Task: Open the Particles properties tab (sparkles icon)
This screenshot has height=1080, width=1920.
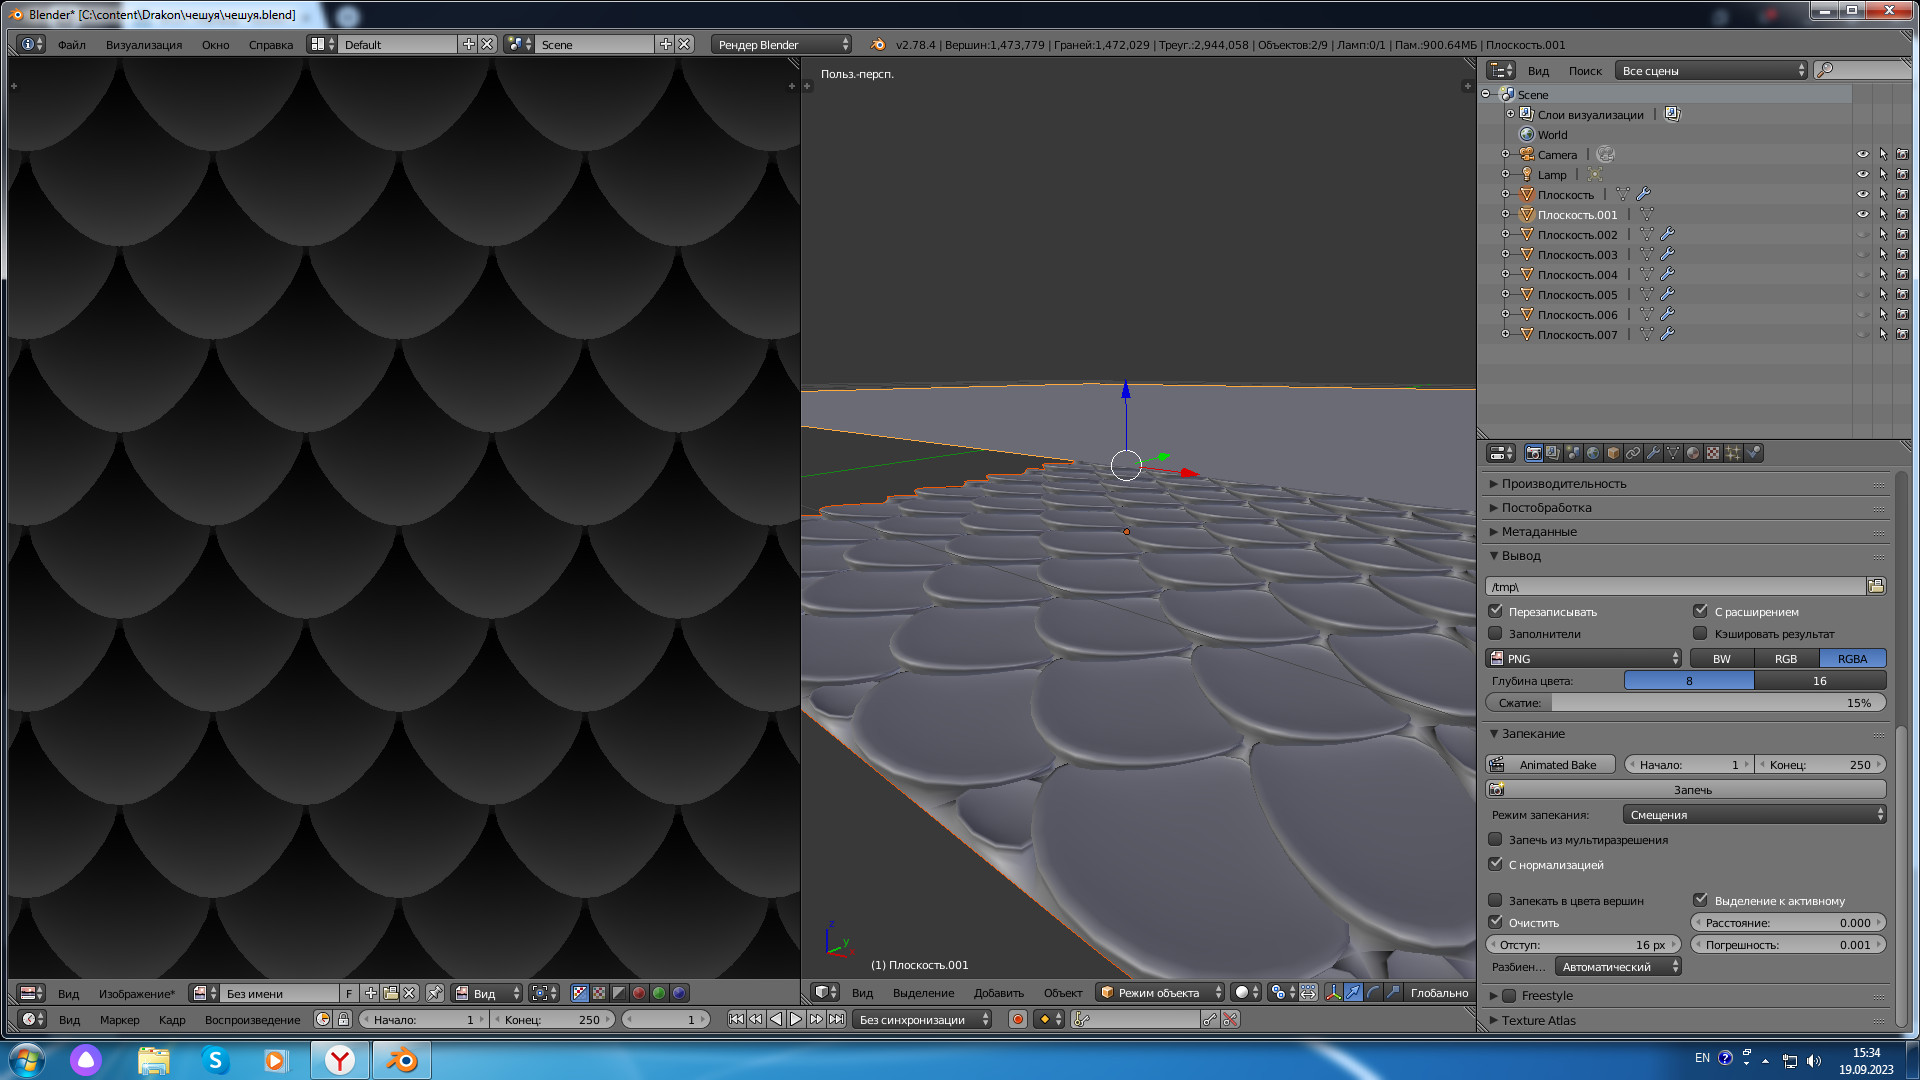Action: [1733, 453]
